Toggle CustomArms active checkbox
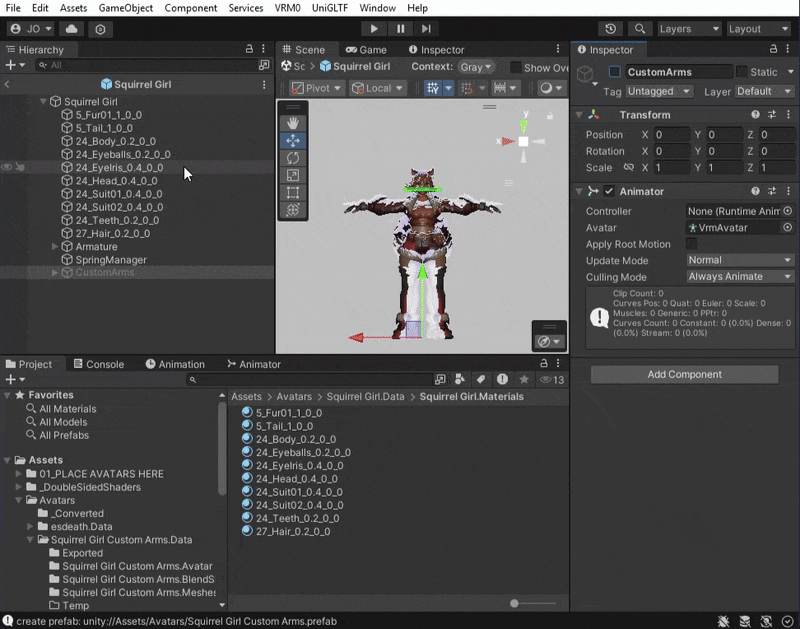The width and height of the screenshot is (800, 629). [x=615, y=71]
